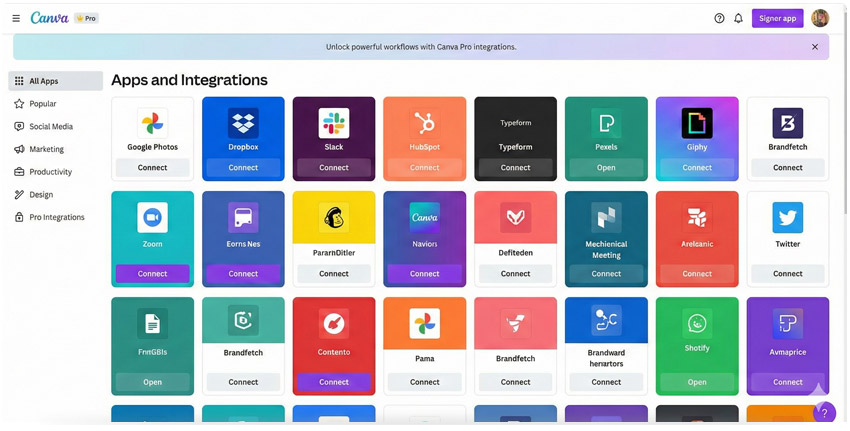Open the help question-mark icon in header
850x431 pixels.
[x=719, y=18]
